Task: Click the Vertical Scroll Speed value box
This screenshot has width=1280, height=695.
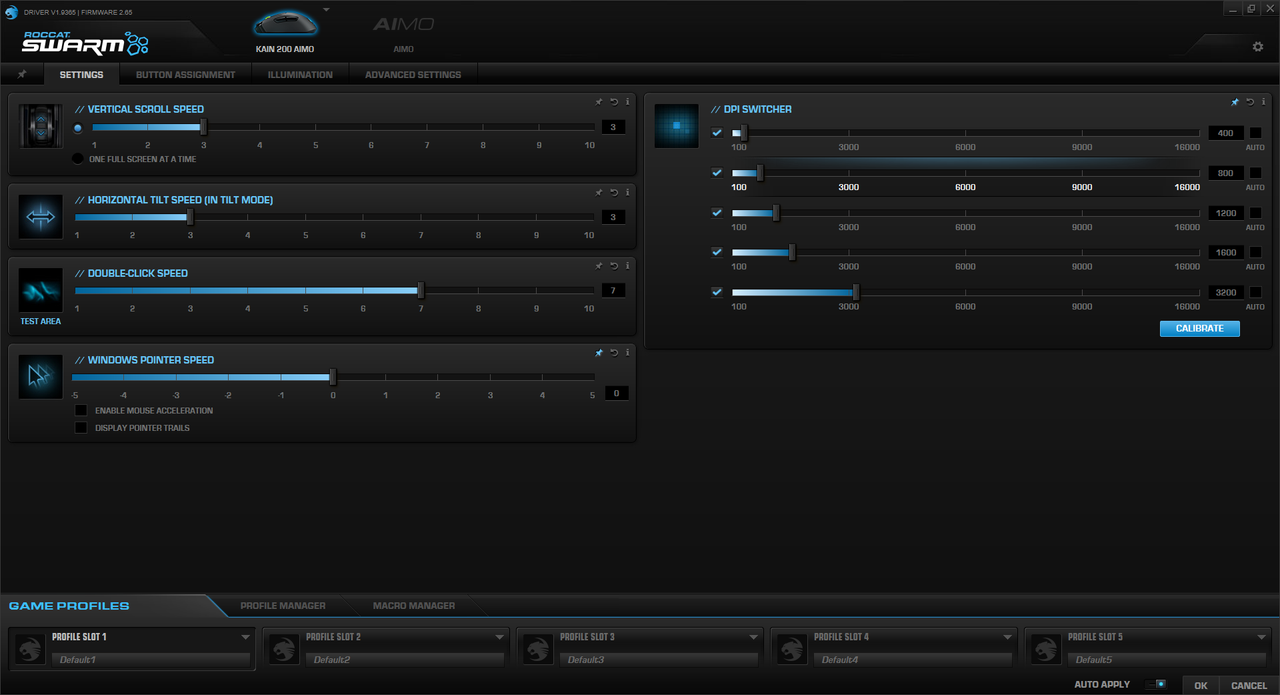Action: point(613,127)
